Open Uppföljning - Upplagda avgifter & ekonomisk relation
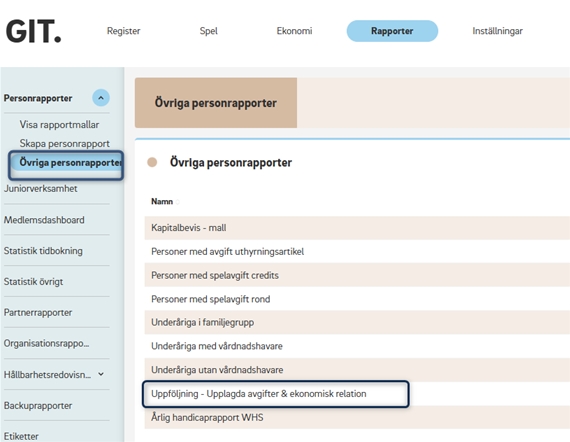Image resolution: width=570 pixels, height=442 pixels. coord(276,394)
